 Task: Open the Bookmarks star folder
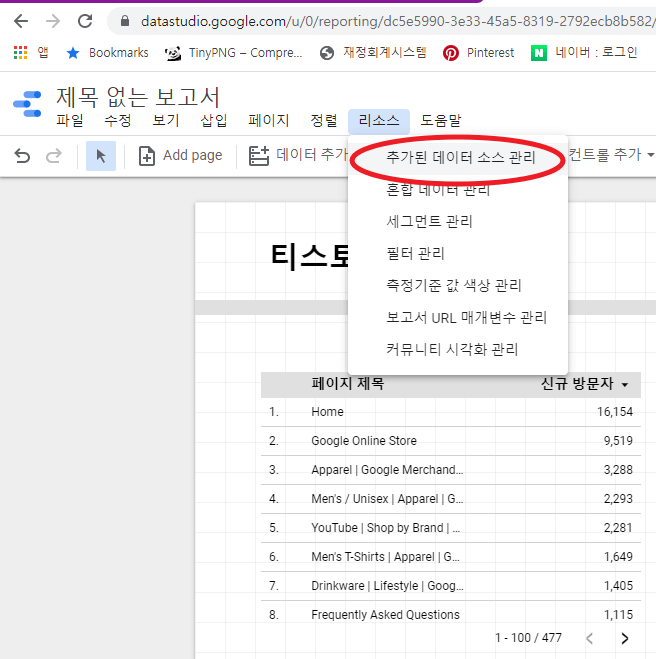click(107, 53)
